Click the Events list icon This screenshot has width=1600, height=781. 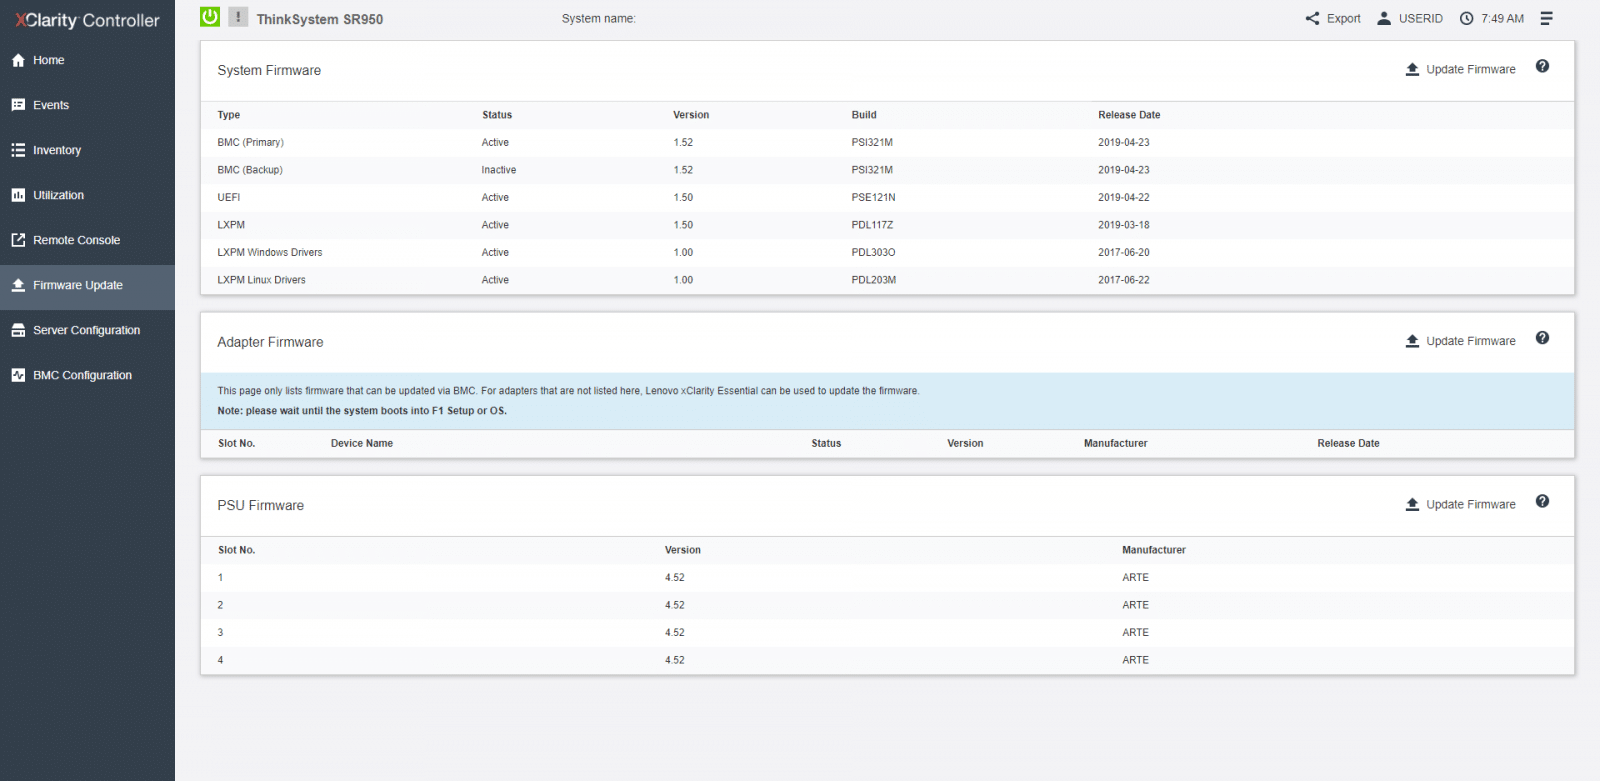pyautogui.click(x=18, y=105)
